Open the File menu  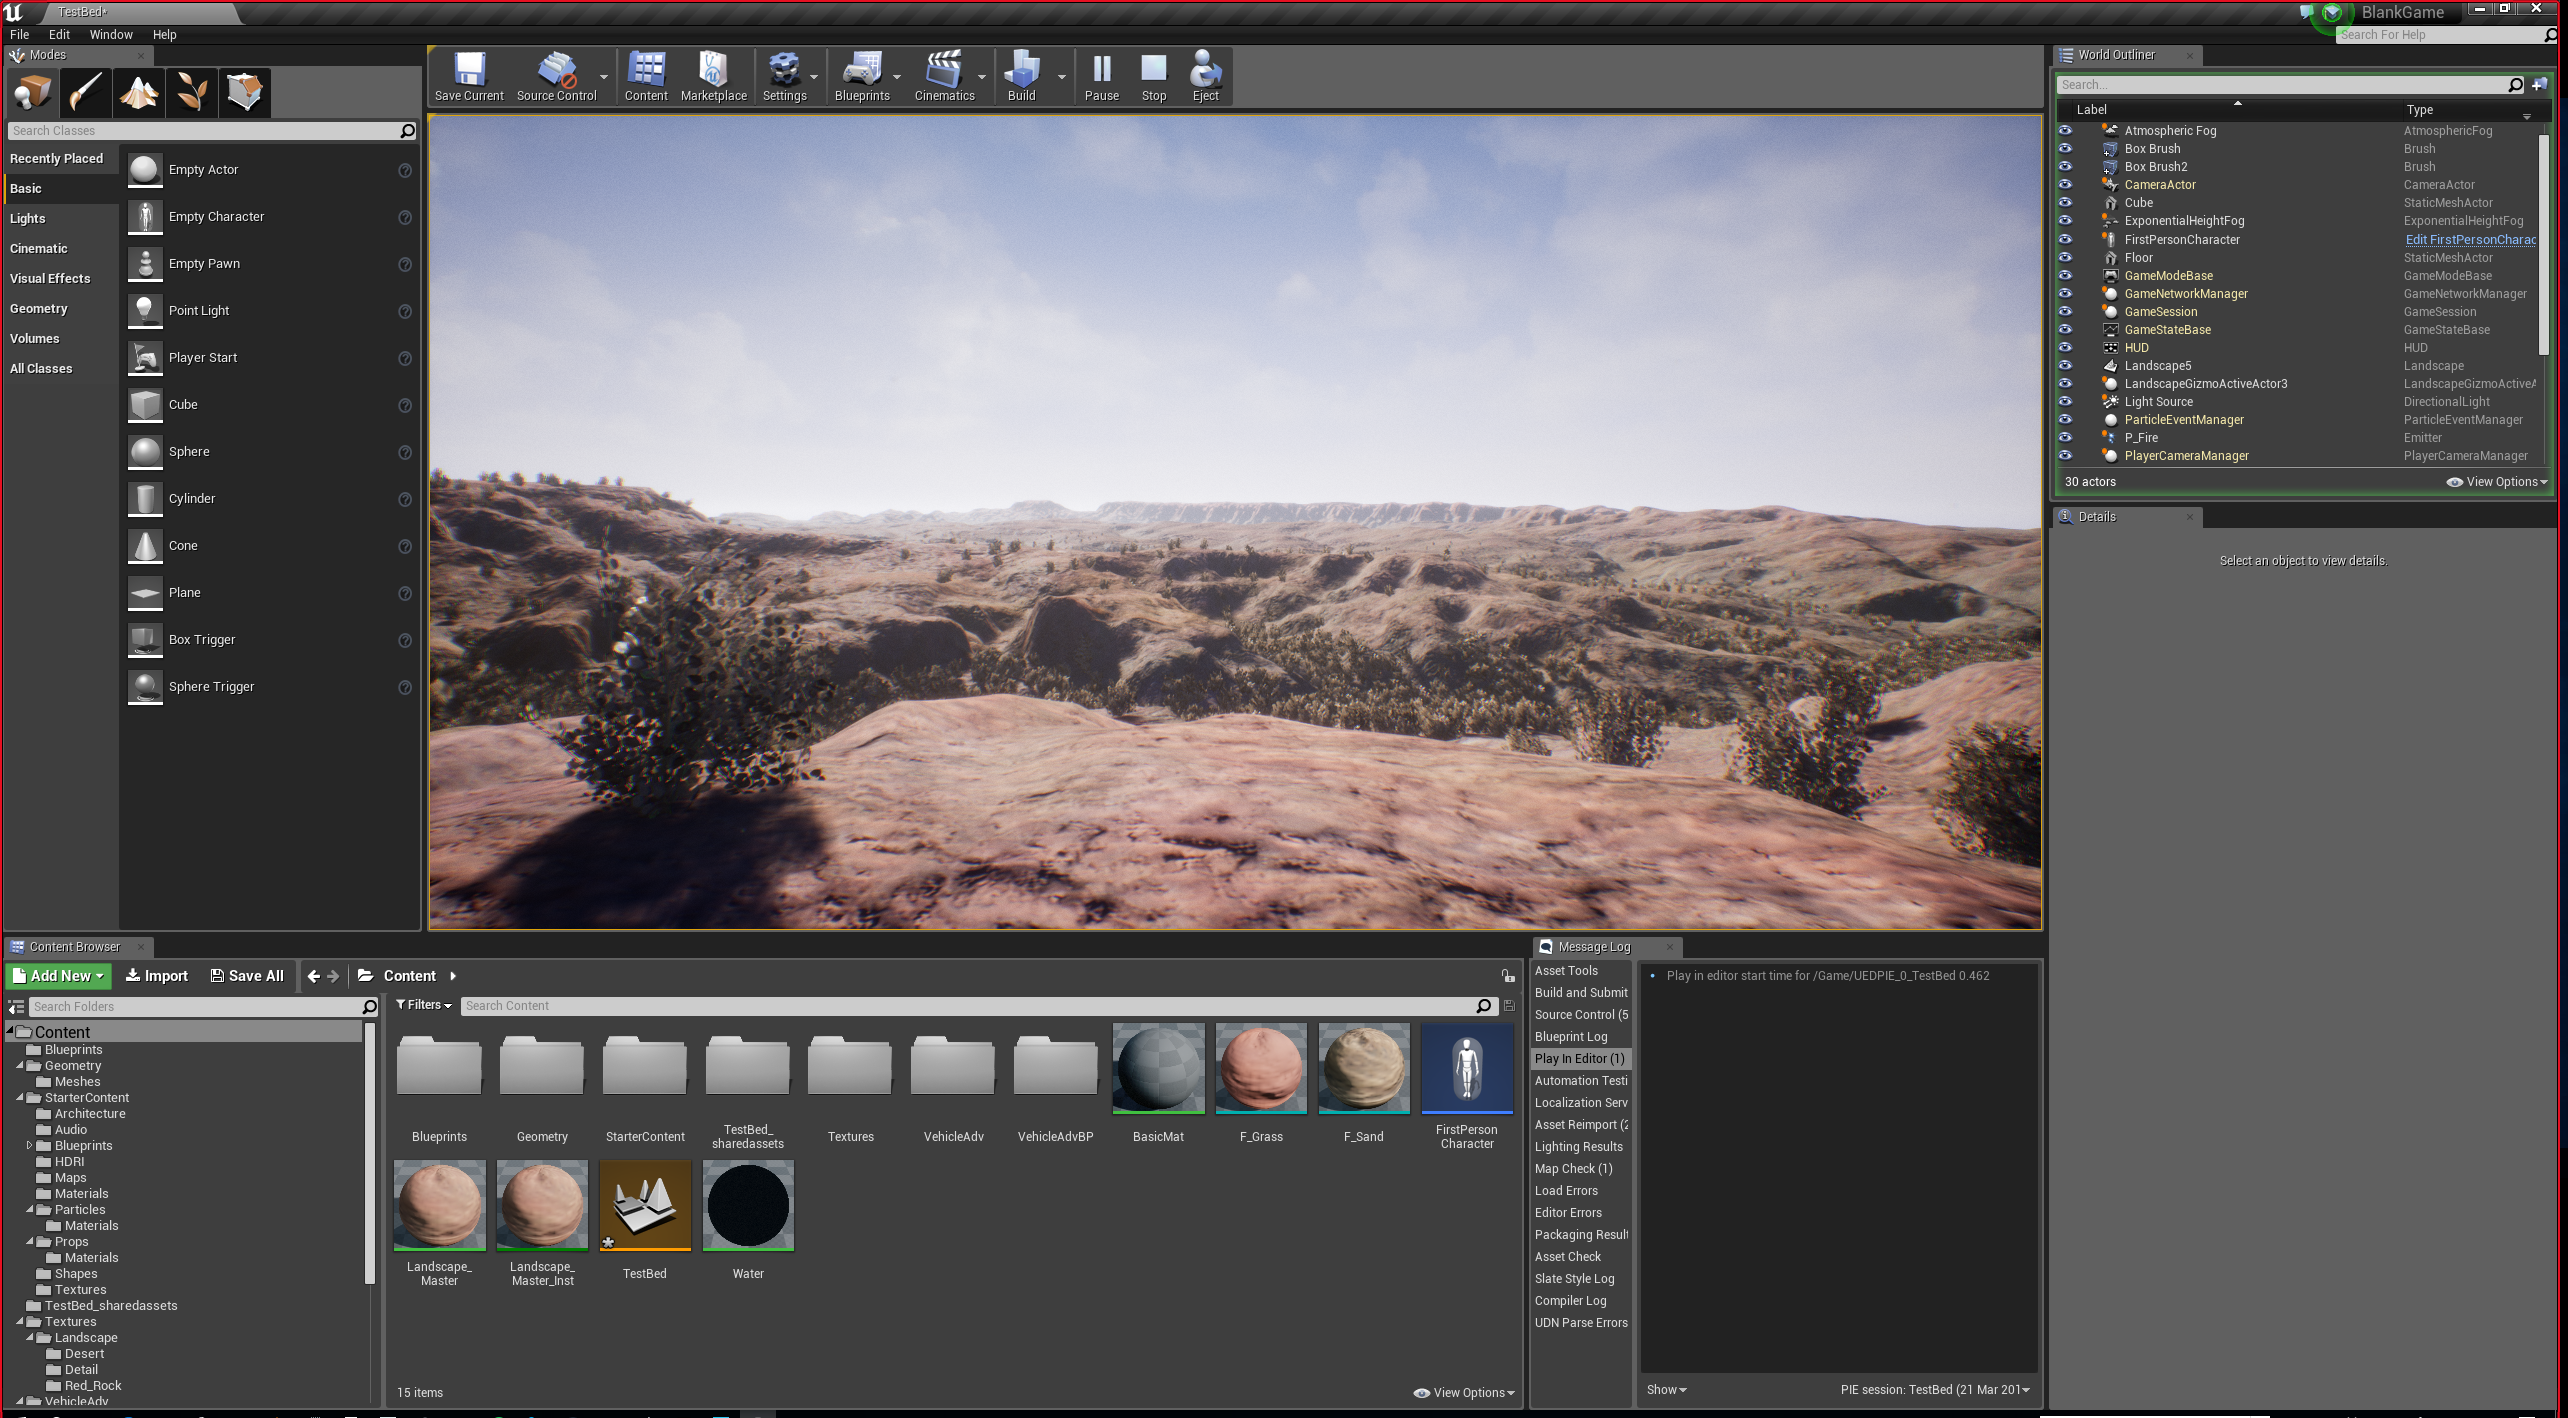click(19, 34)
